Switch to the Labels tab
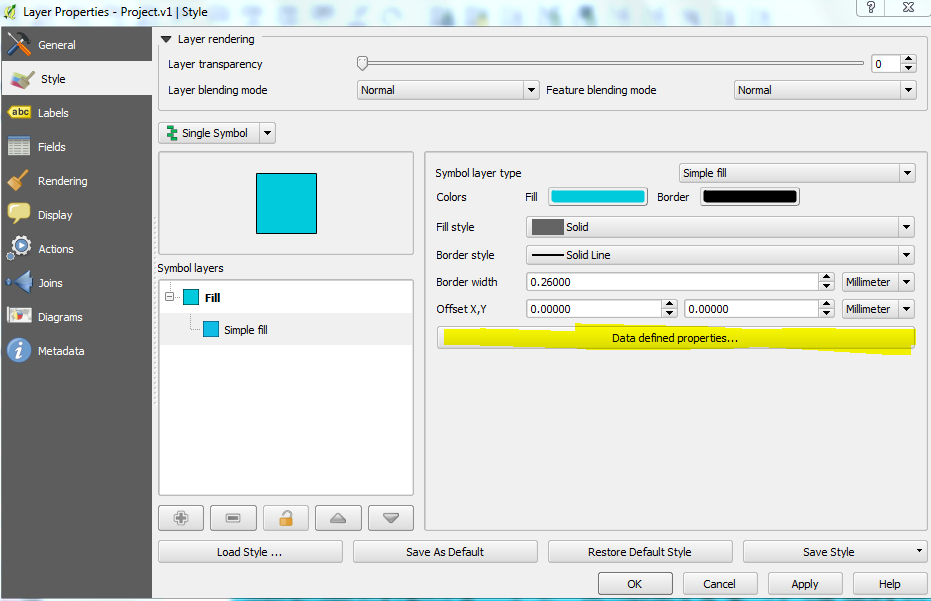Viewport: 931px width, 601px height. point(77,113)
